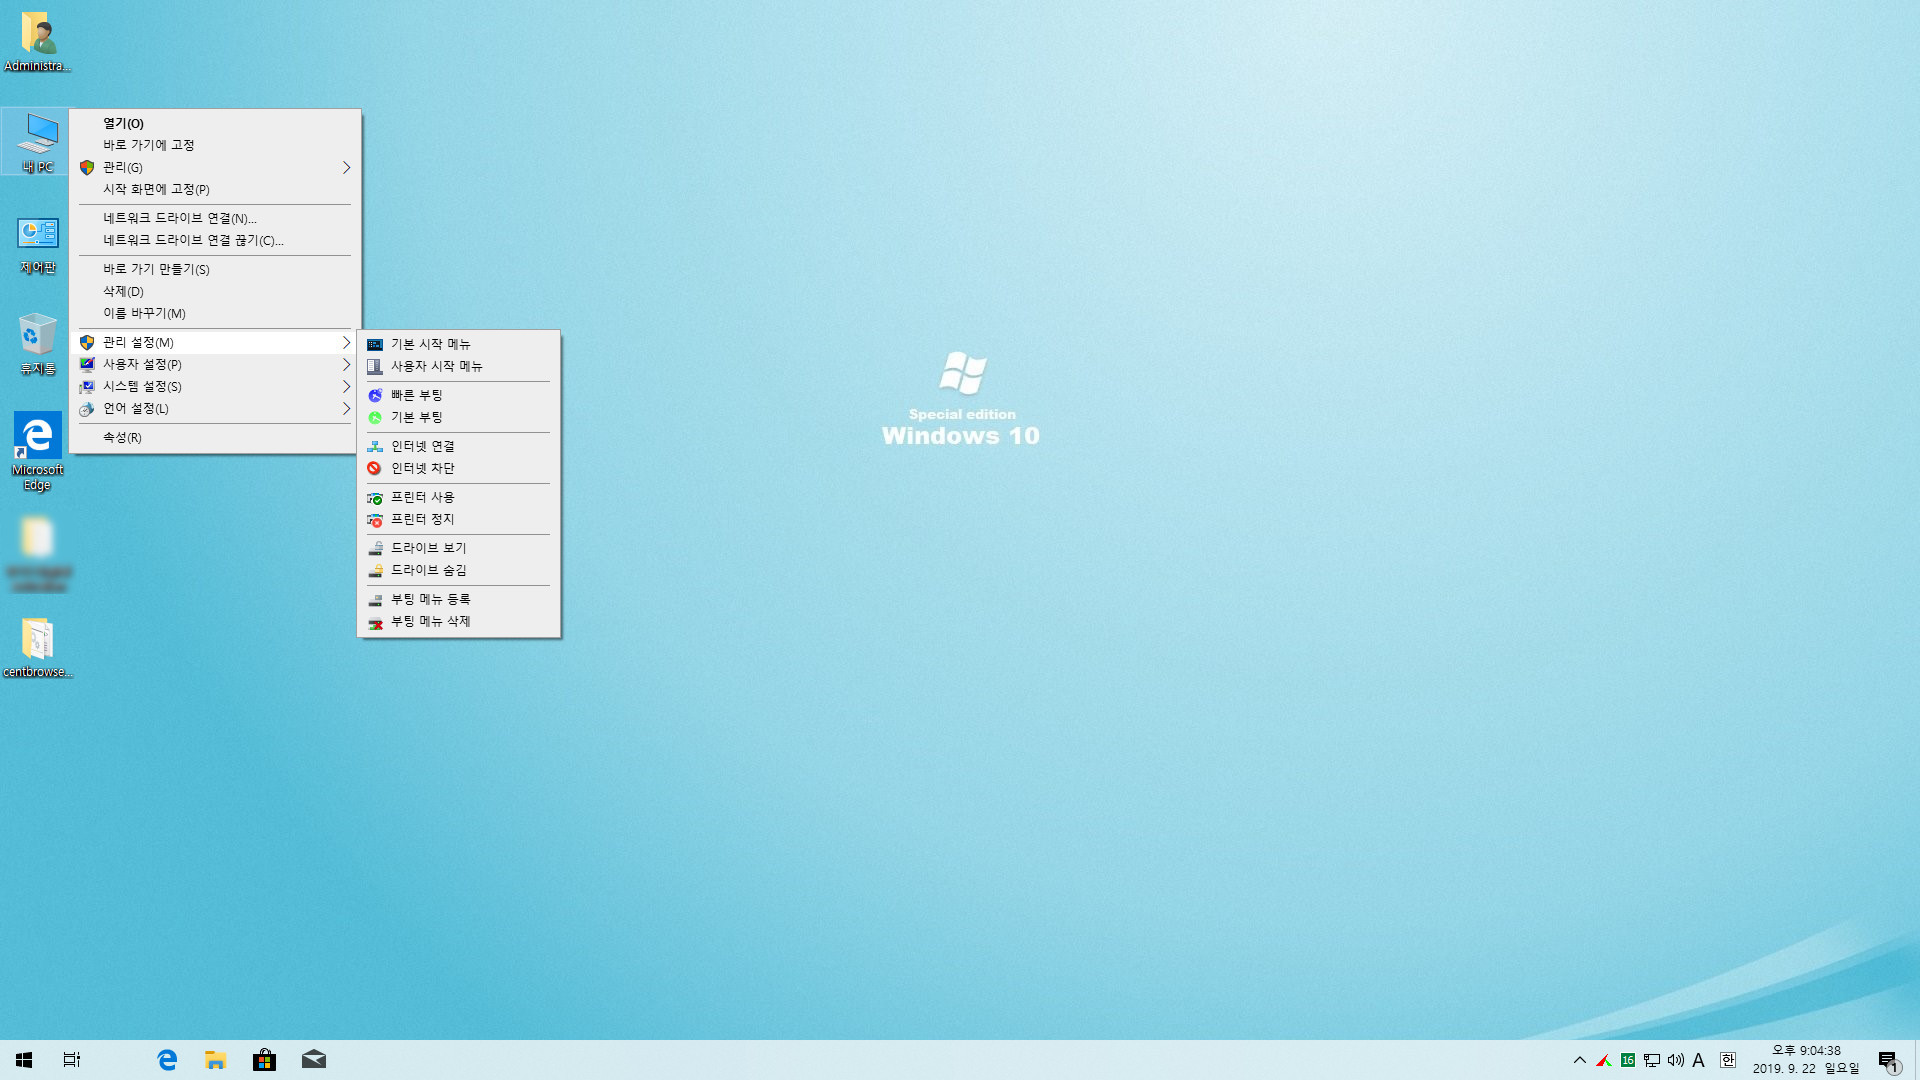Launch Microsoft Edge desktop shortcut

pos(37,452)
